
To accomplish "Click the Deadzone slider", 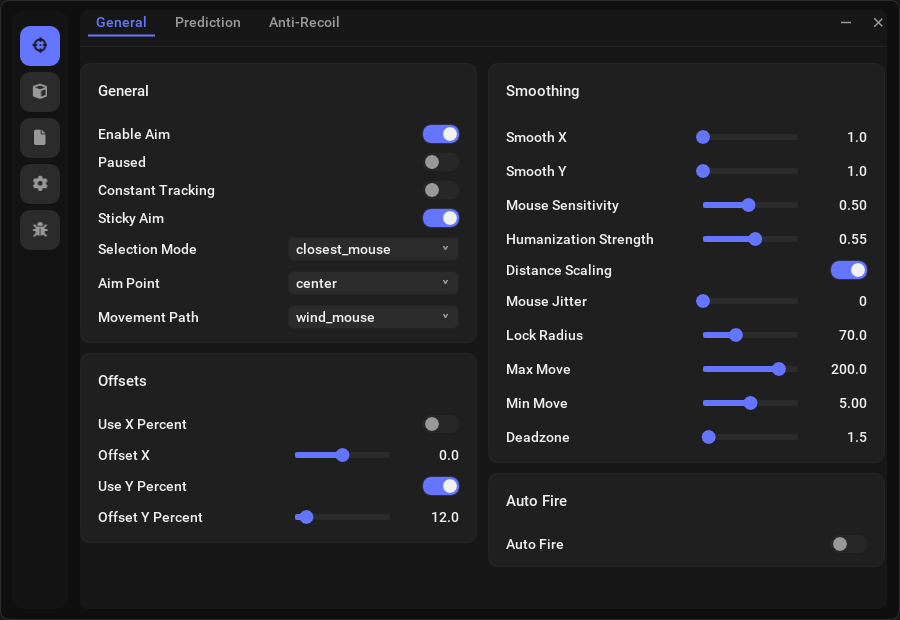I will [x=750, y=437].
